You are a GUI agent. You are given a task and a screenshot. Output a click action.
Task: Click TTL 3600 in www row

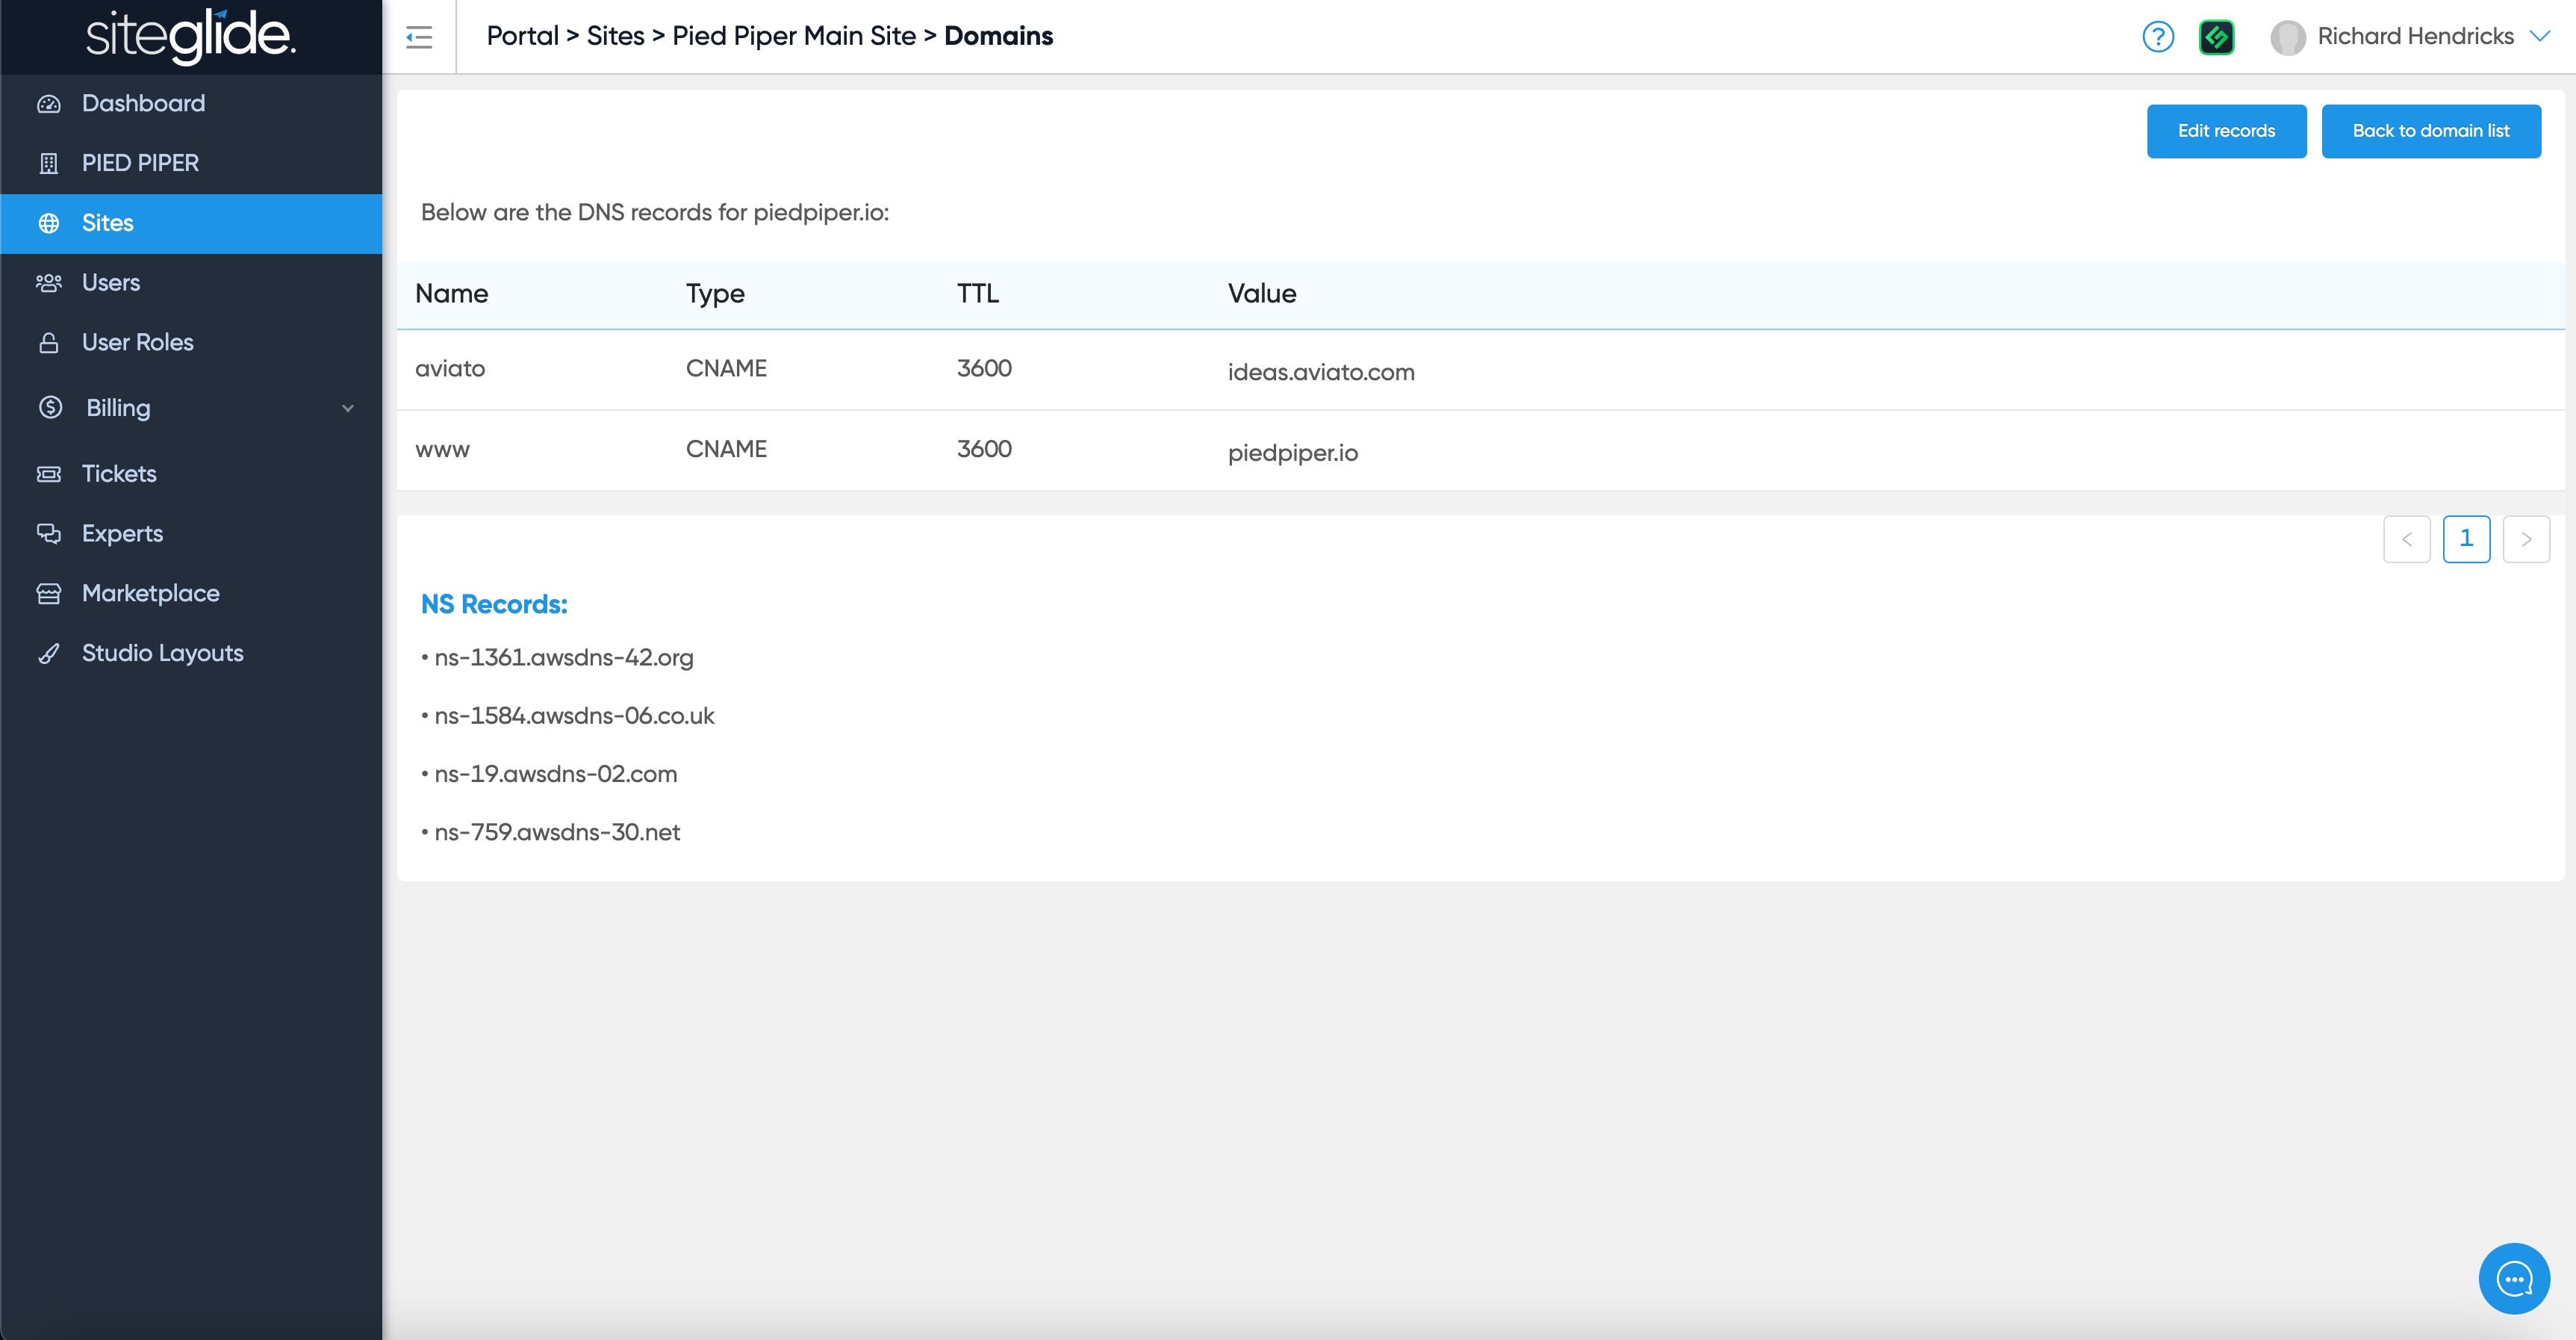(984, 449)
